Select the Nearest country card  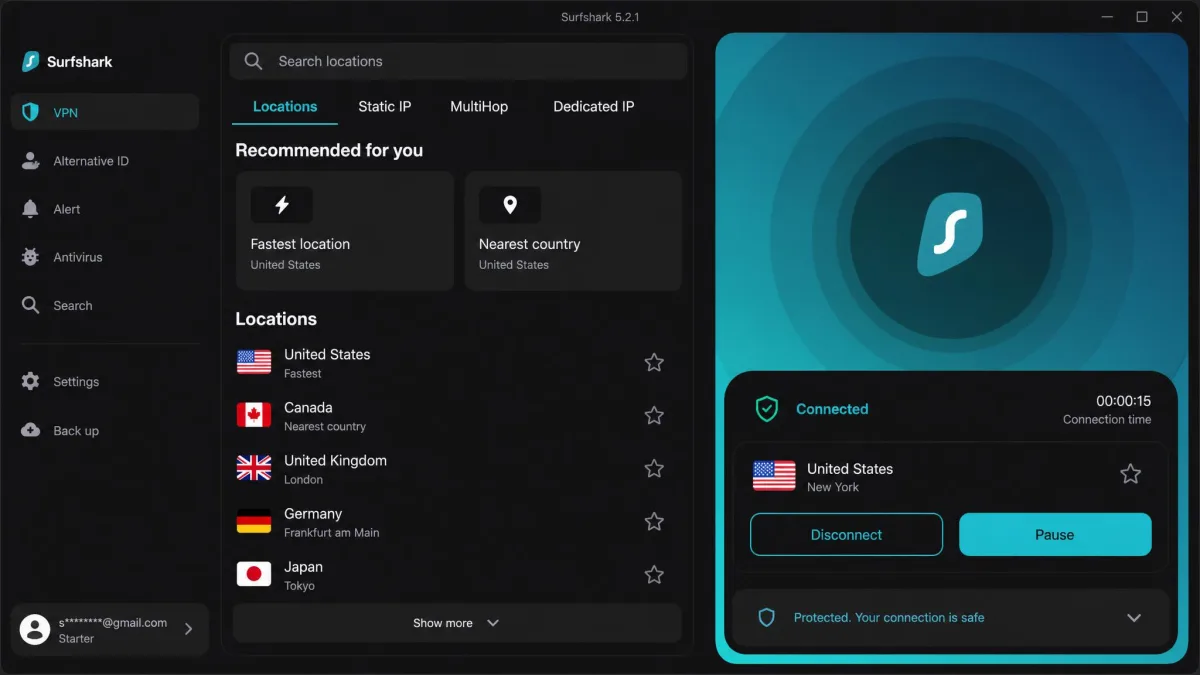(574, 231)
